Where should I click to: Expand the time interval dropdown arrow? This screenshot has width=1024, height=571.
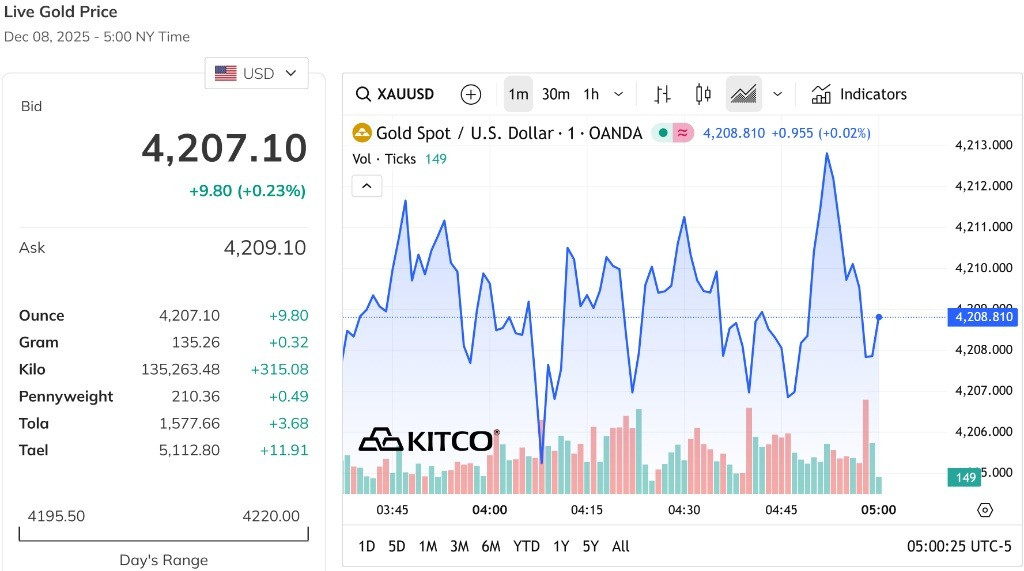click(618, 94)
